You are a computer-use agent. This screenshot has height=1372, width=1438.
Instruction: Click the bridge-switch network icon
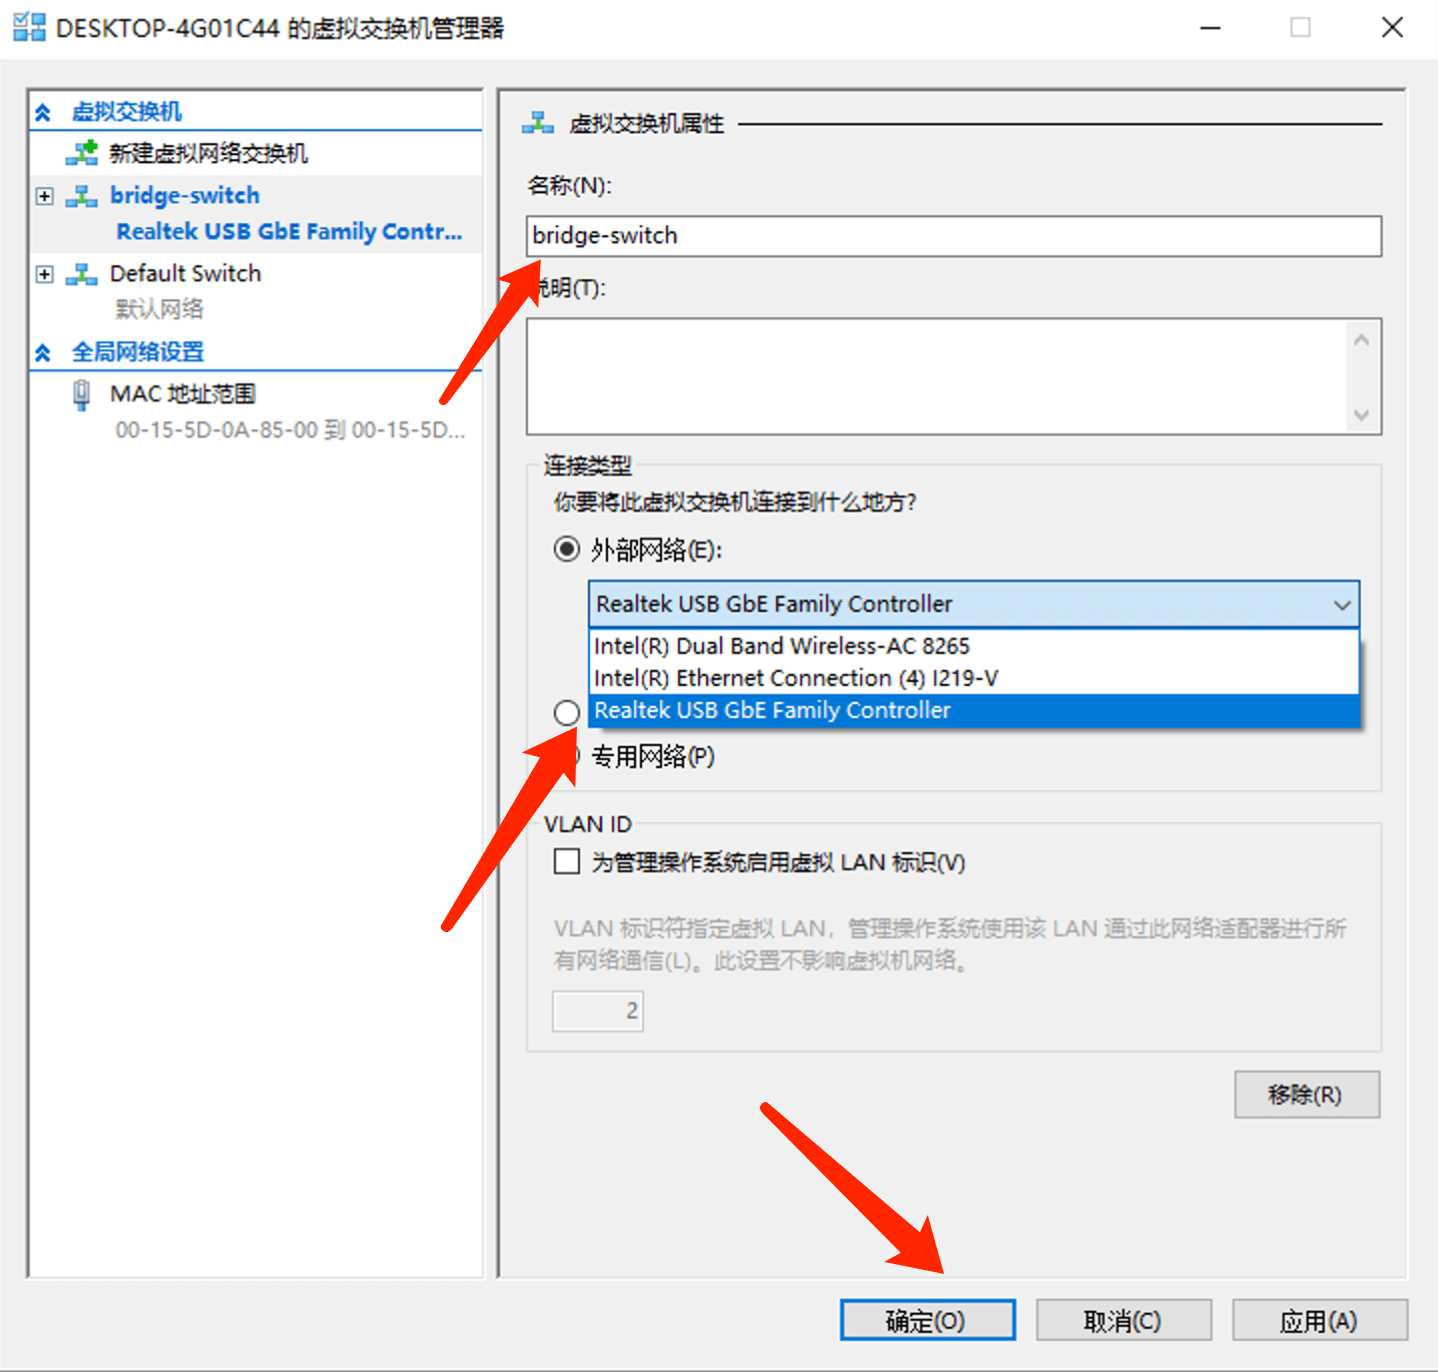point(82,196)
